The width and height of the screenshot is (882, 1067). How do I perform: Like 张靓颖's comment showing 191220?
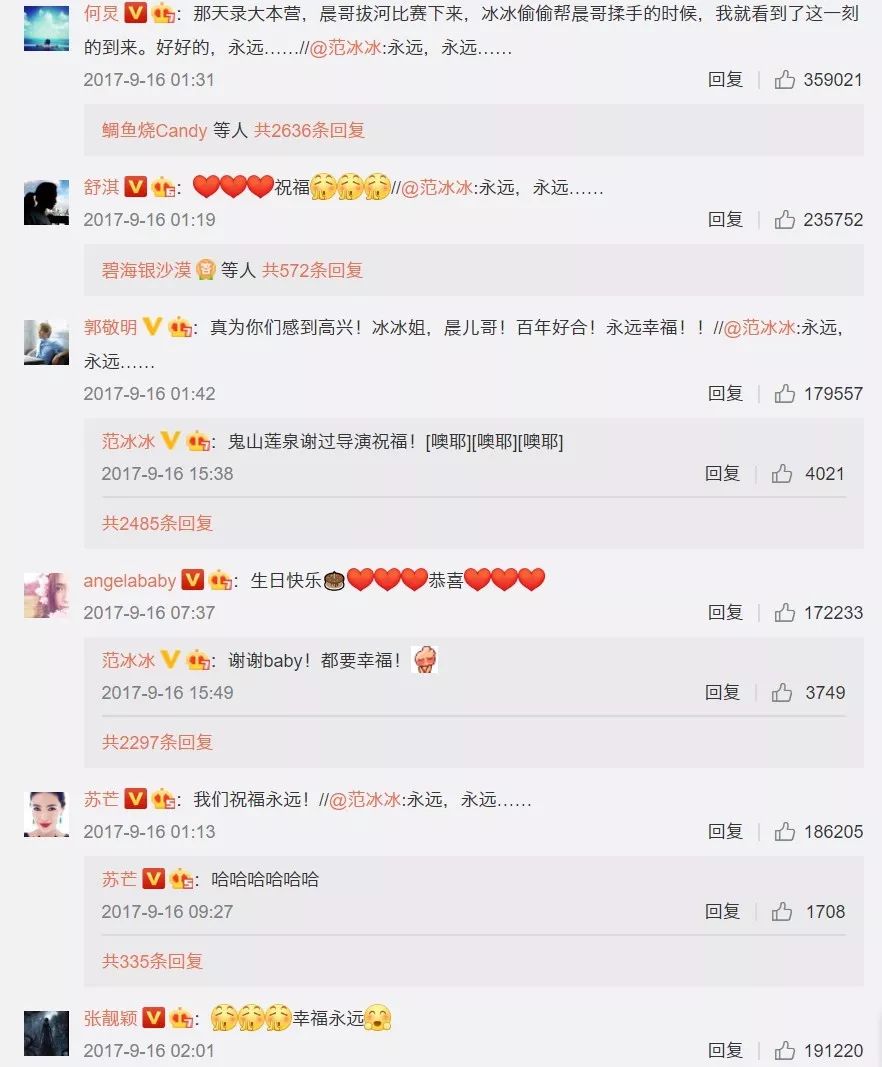tap(785, 1051)
